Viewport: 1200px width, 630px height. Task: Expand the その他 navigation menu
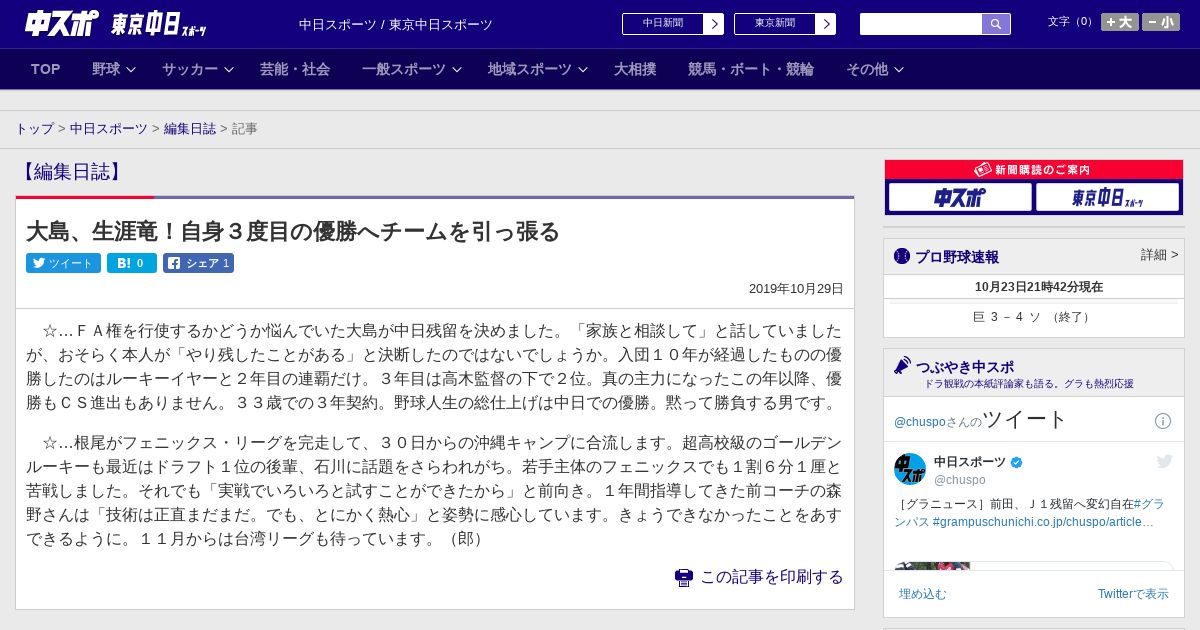(875, 69)
